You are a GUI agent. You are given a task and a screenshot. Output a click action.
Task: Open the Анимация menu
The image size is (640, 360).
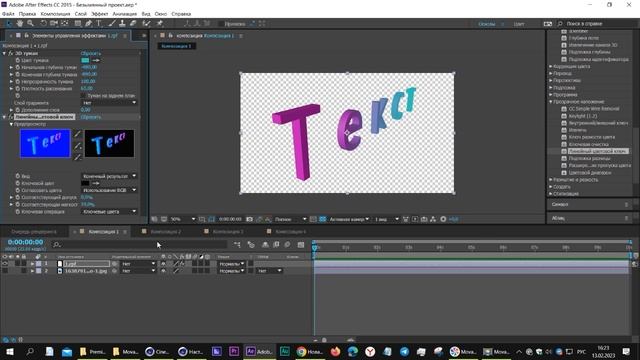pyautogui.click(x=125, y=14)
